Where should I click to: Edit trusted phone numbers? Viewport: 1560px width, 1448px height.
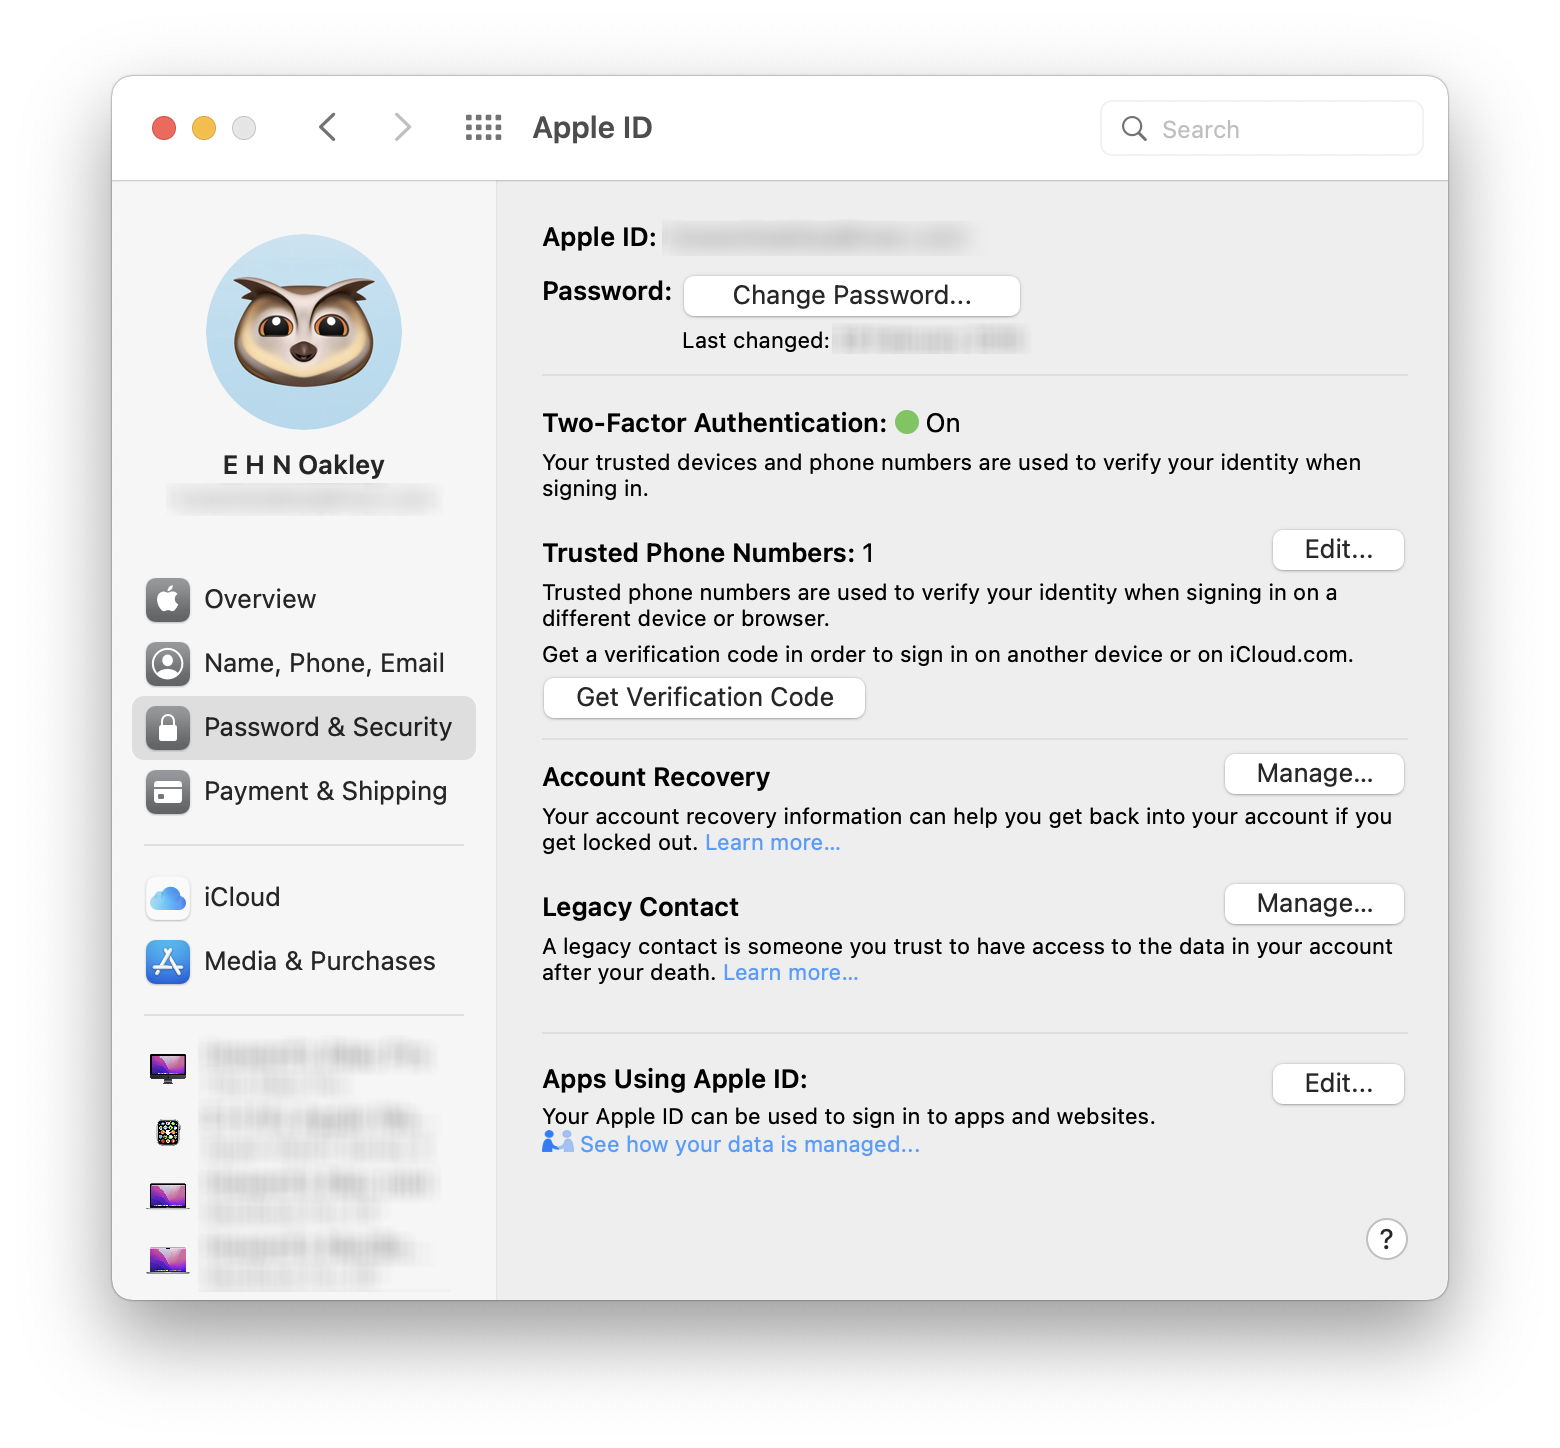pos(1337,550)
